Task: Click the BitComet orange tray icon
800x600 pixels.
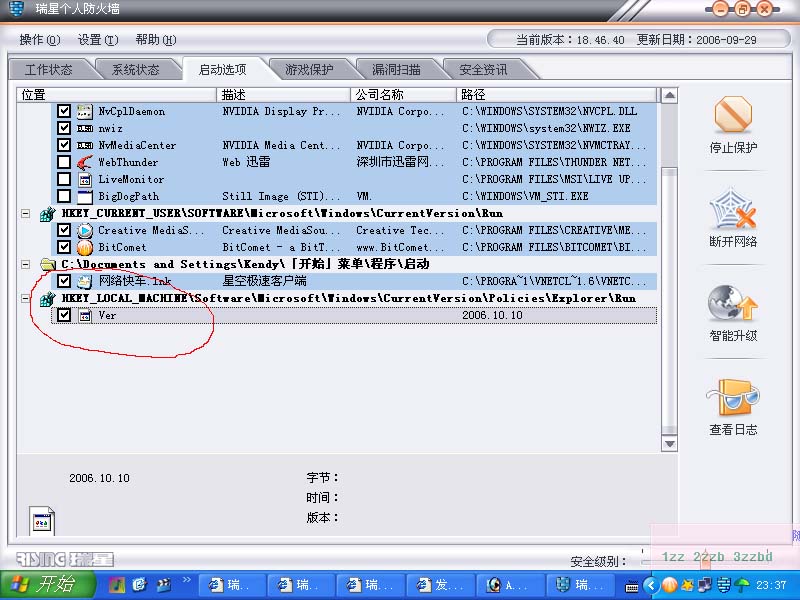Action: coord(669,585)
